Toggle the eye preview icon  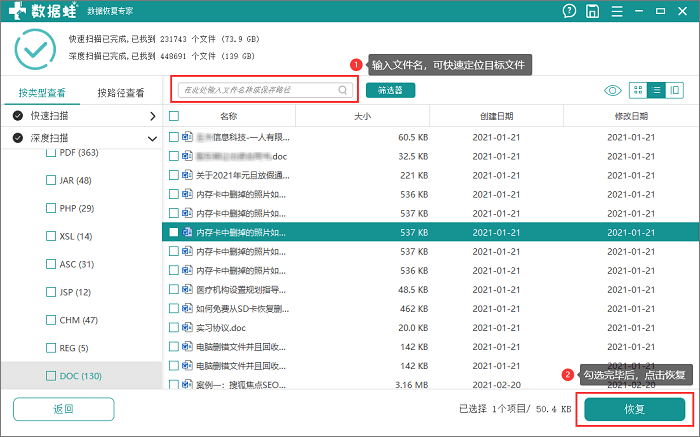click(x=612, y=91)
